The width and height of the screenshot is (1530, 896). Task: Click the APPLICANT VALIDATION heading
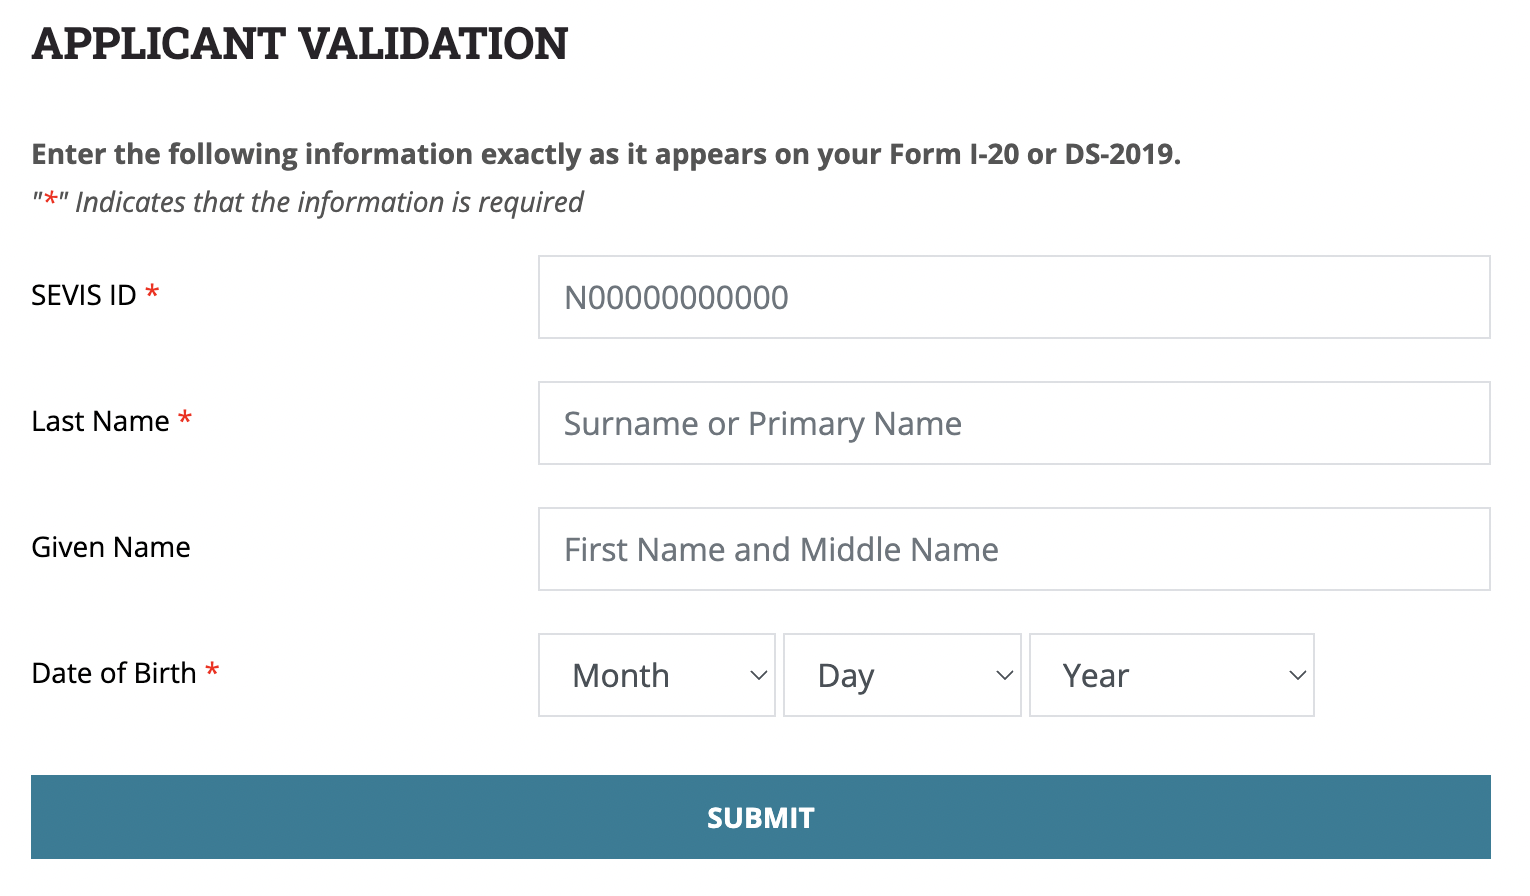(300, 43)
